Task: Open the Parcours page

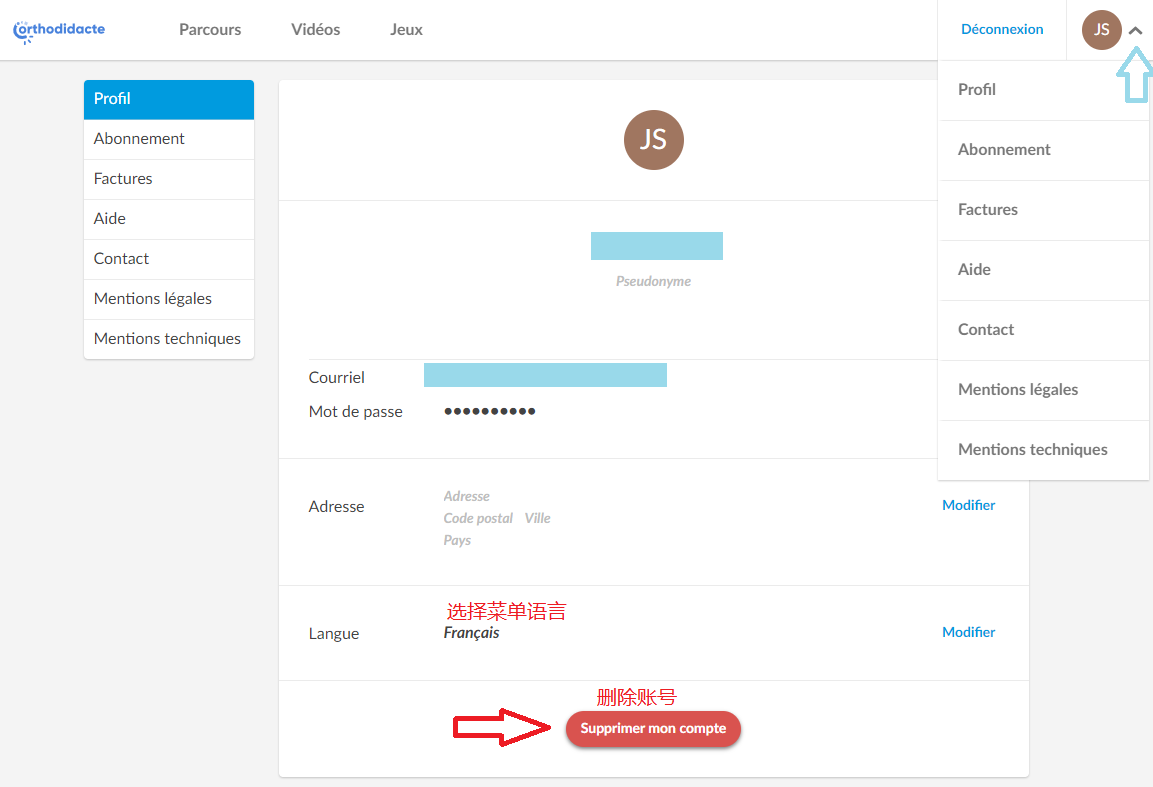Action: [x=210, y=29]
